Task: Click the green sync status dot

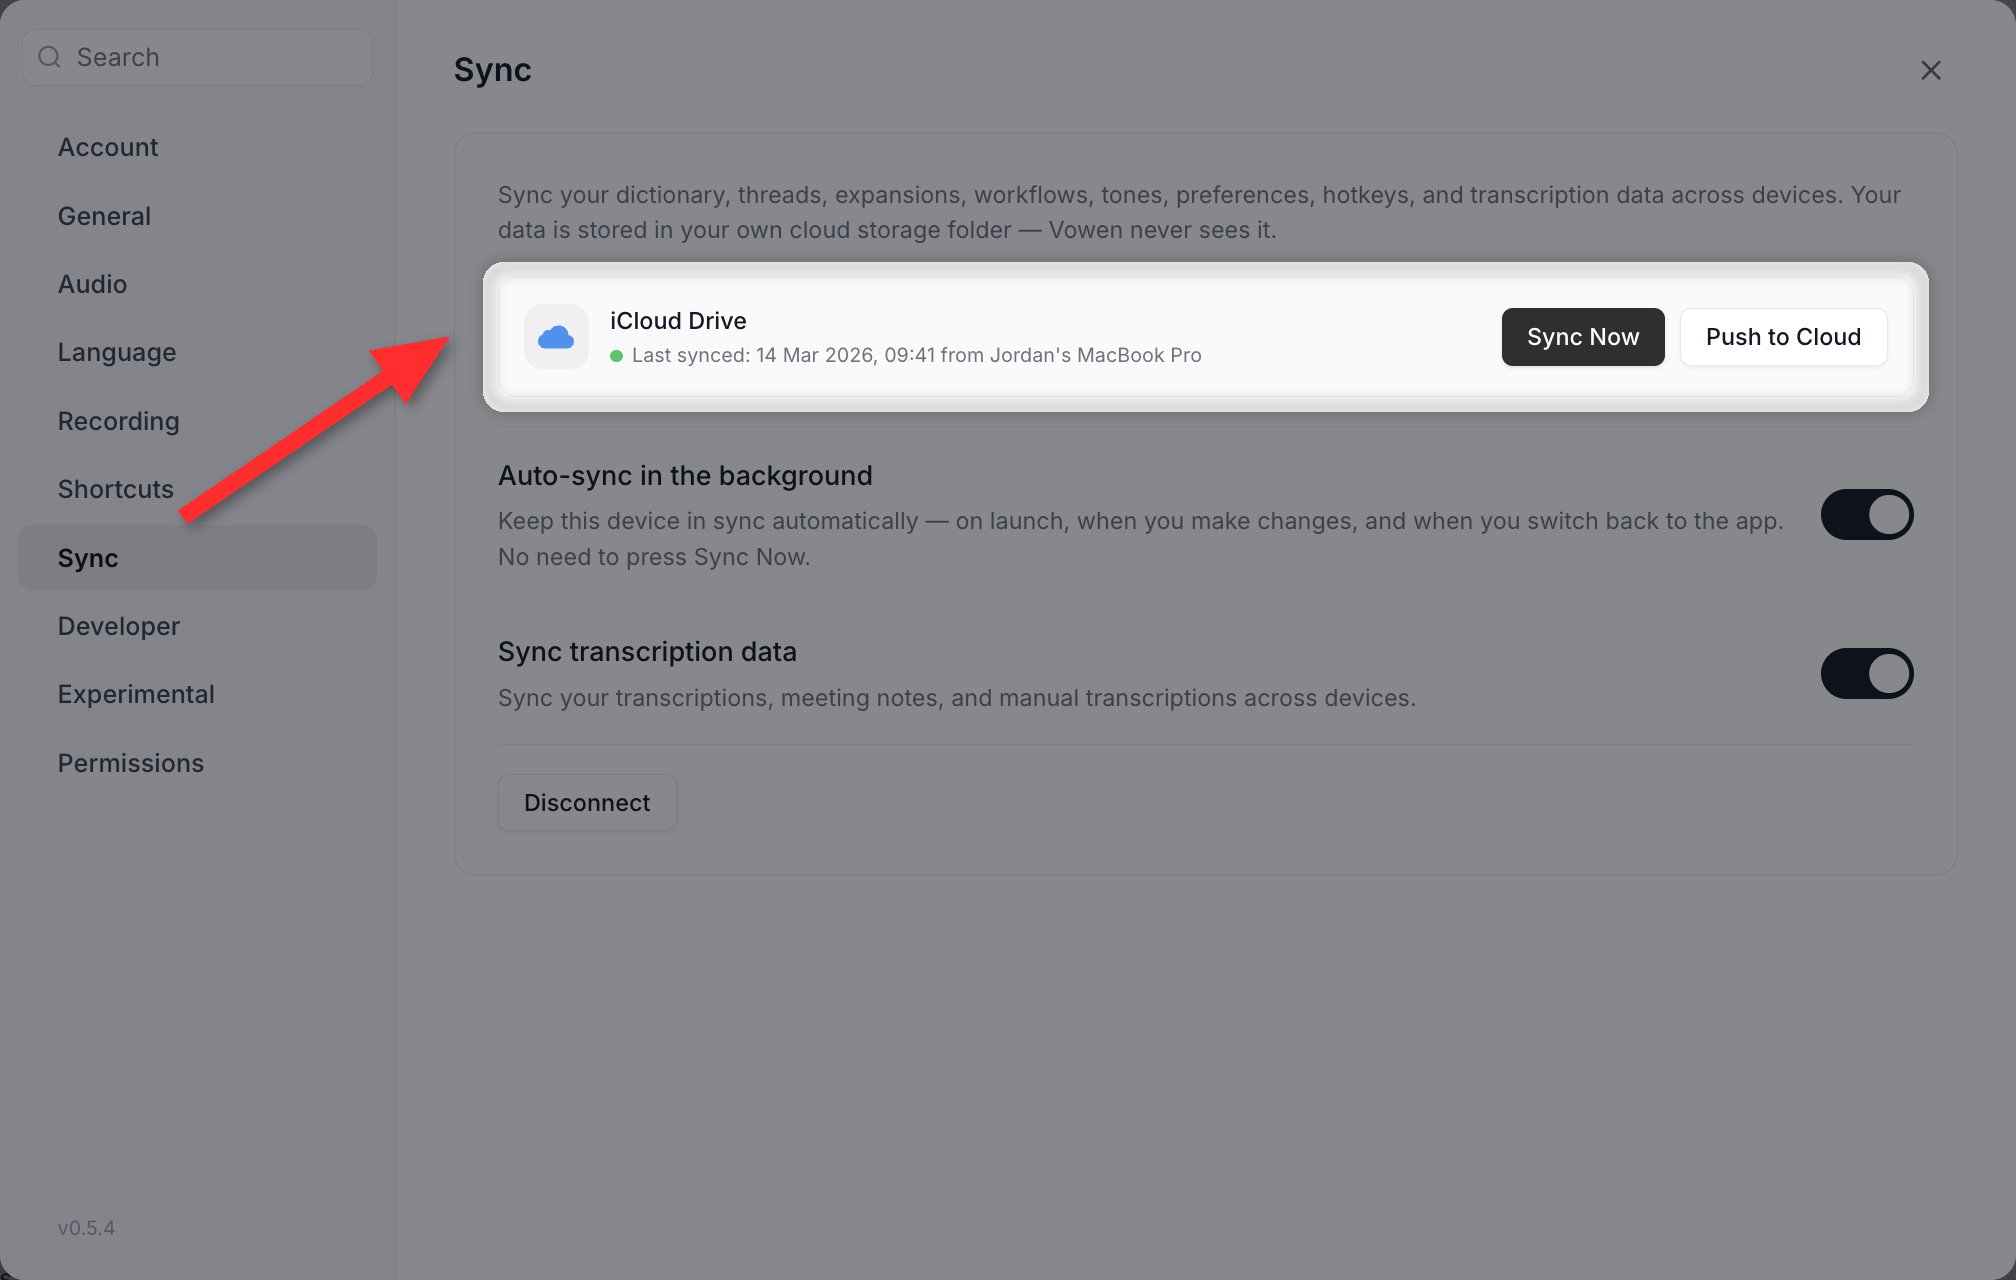Action: (617, 356)
